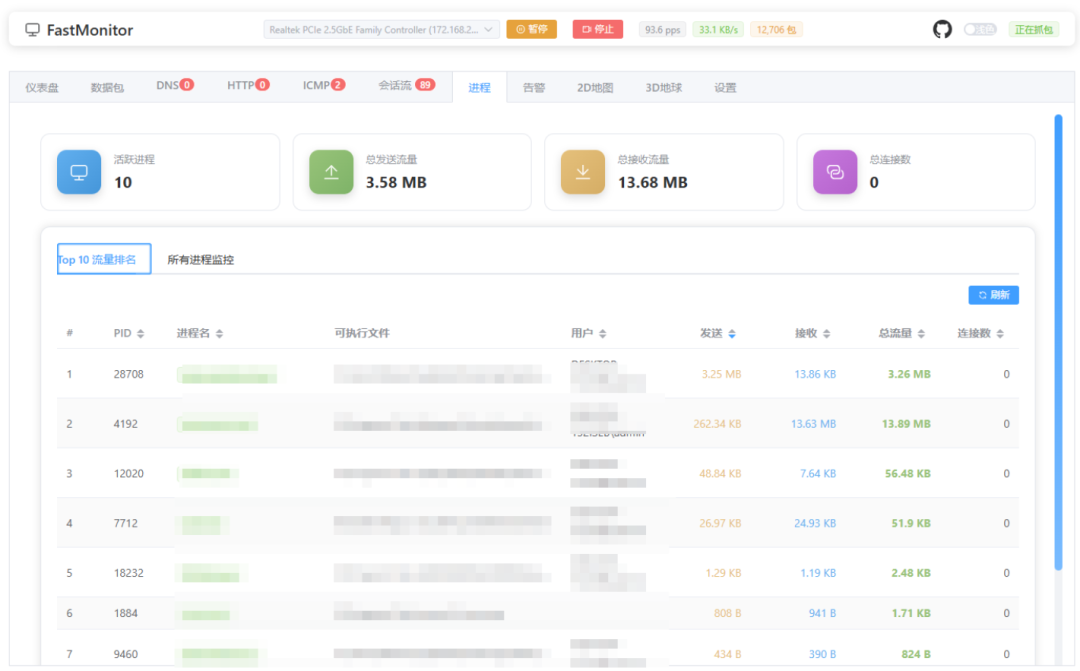Open the Realtek network adapter dropdown
1080x671 pixels.
(381, 30)
